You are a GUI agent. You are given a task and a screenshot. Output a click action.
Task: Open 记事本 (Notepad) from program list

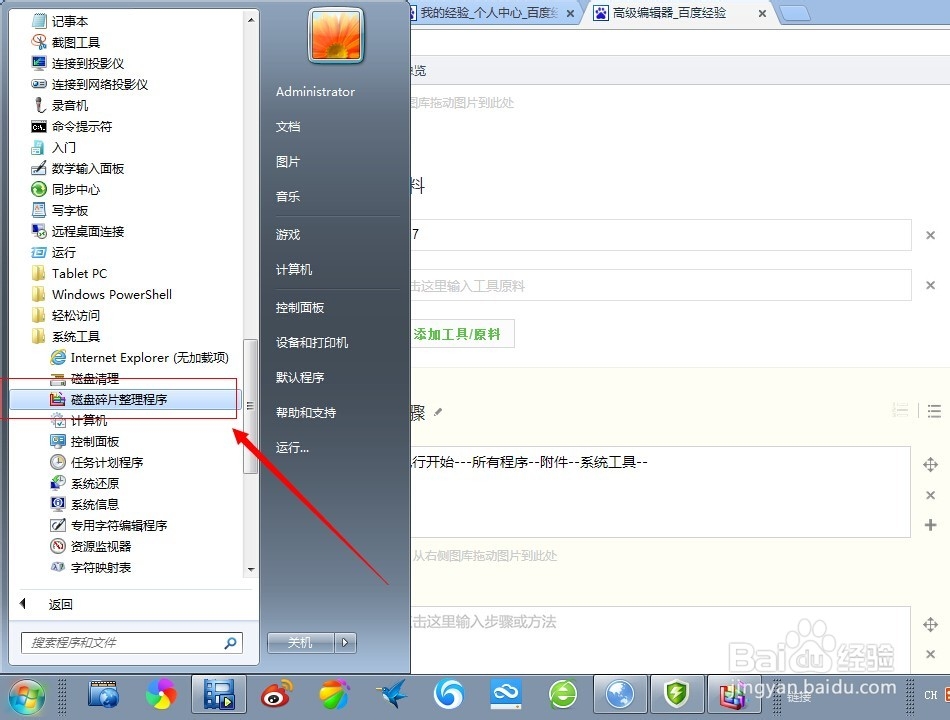tap(59, 21)
